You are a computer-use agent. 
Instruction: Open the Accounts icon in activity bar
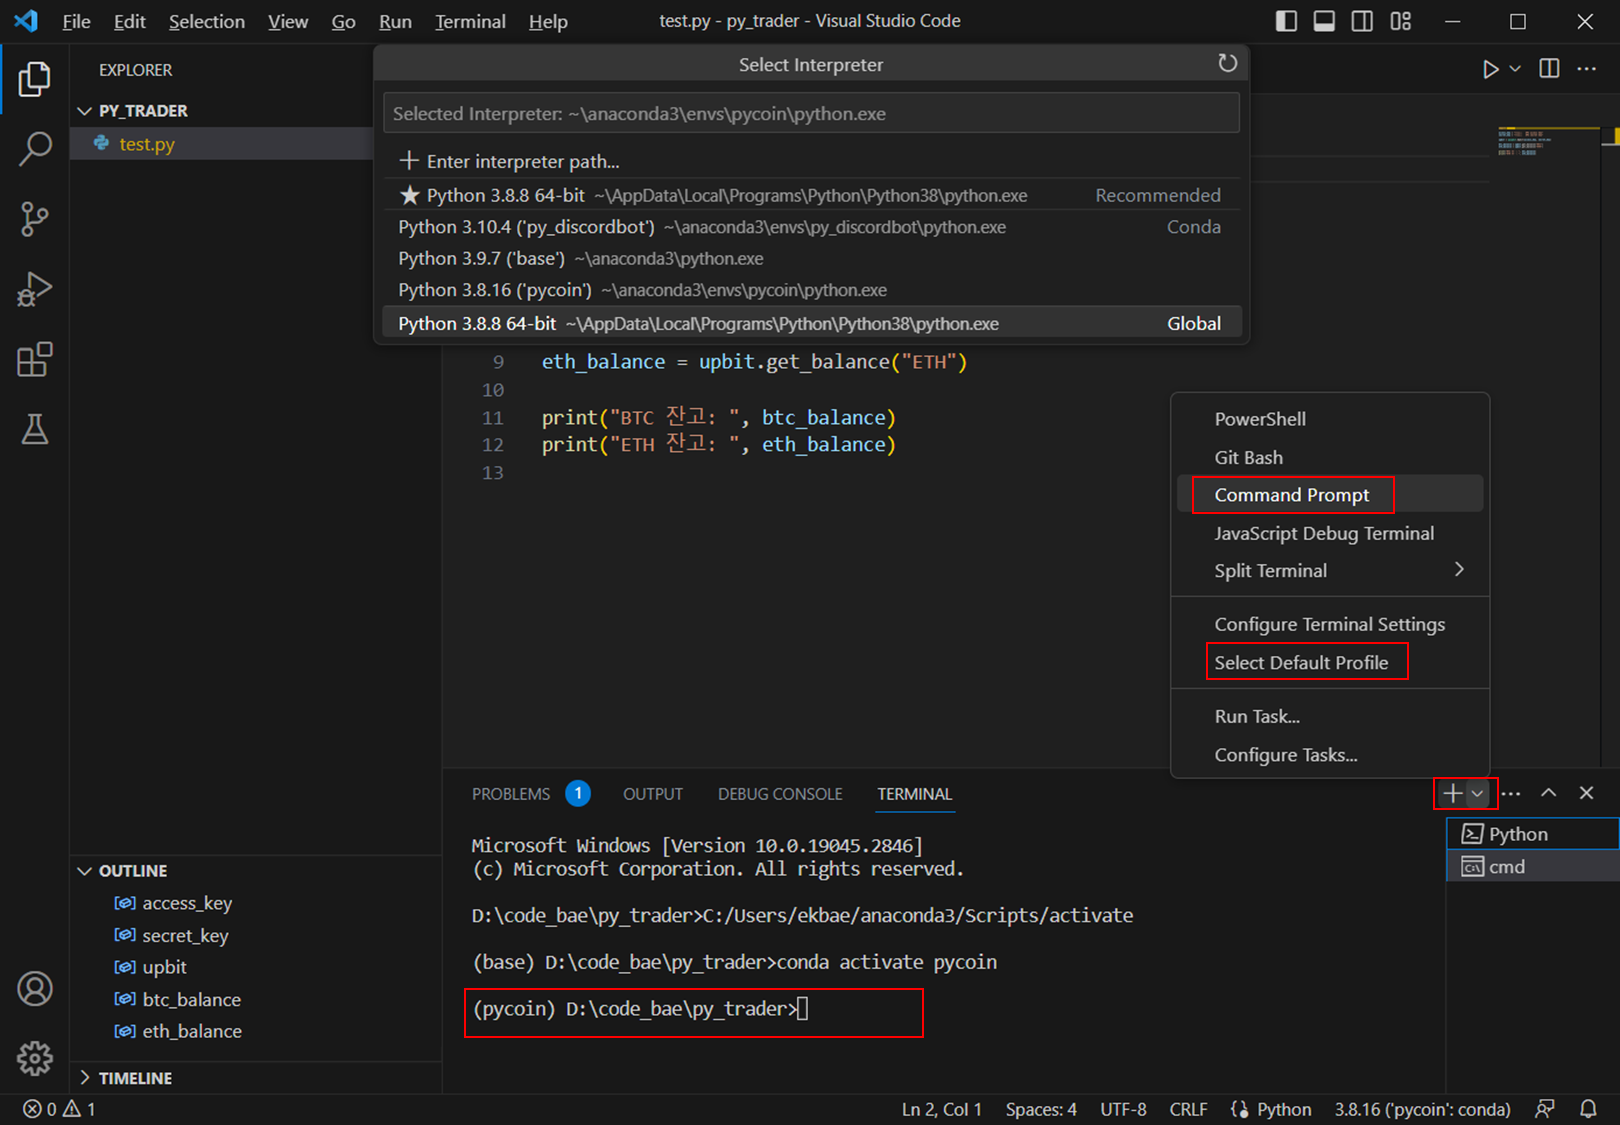[35, 988]
